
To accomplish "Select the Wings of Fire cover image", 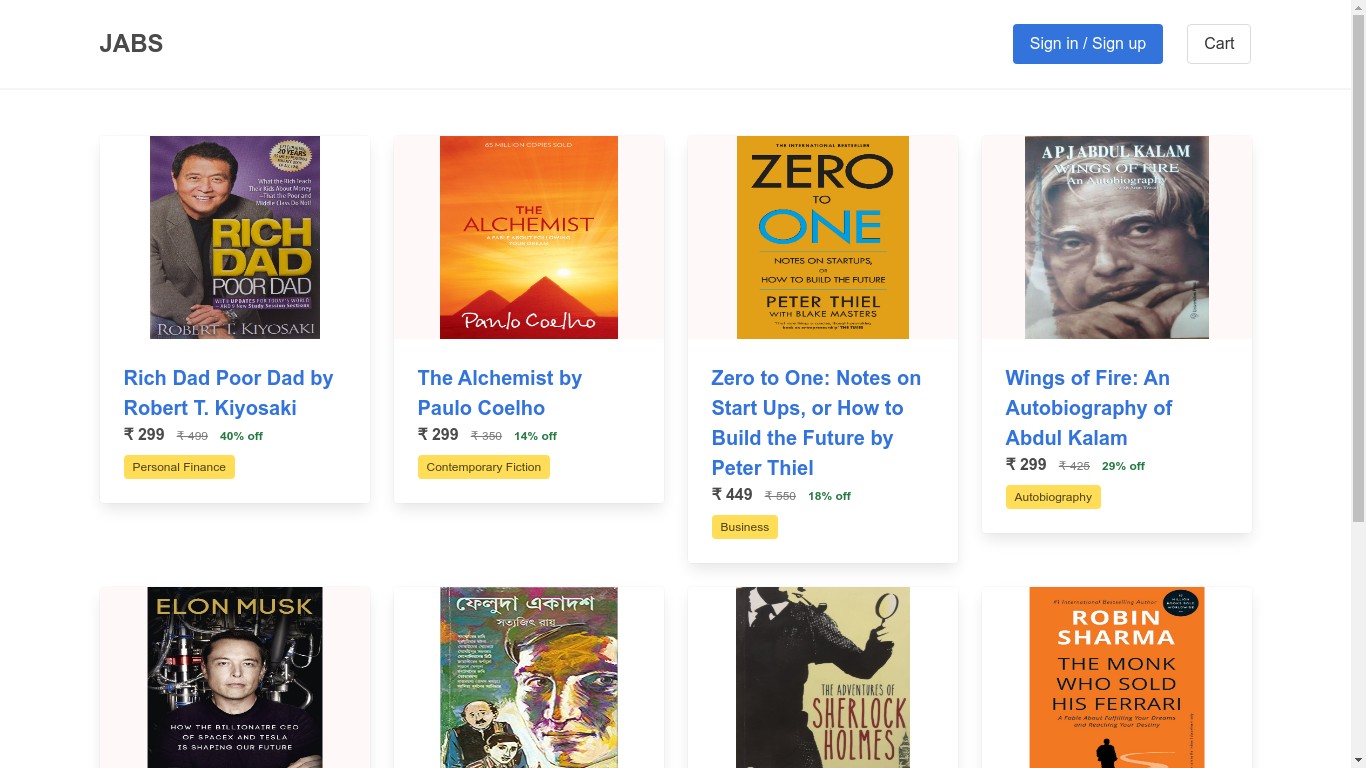I will click(x=1117, y=238).
